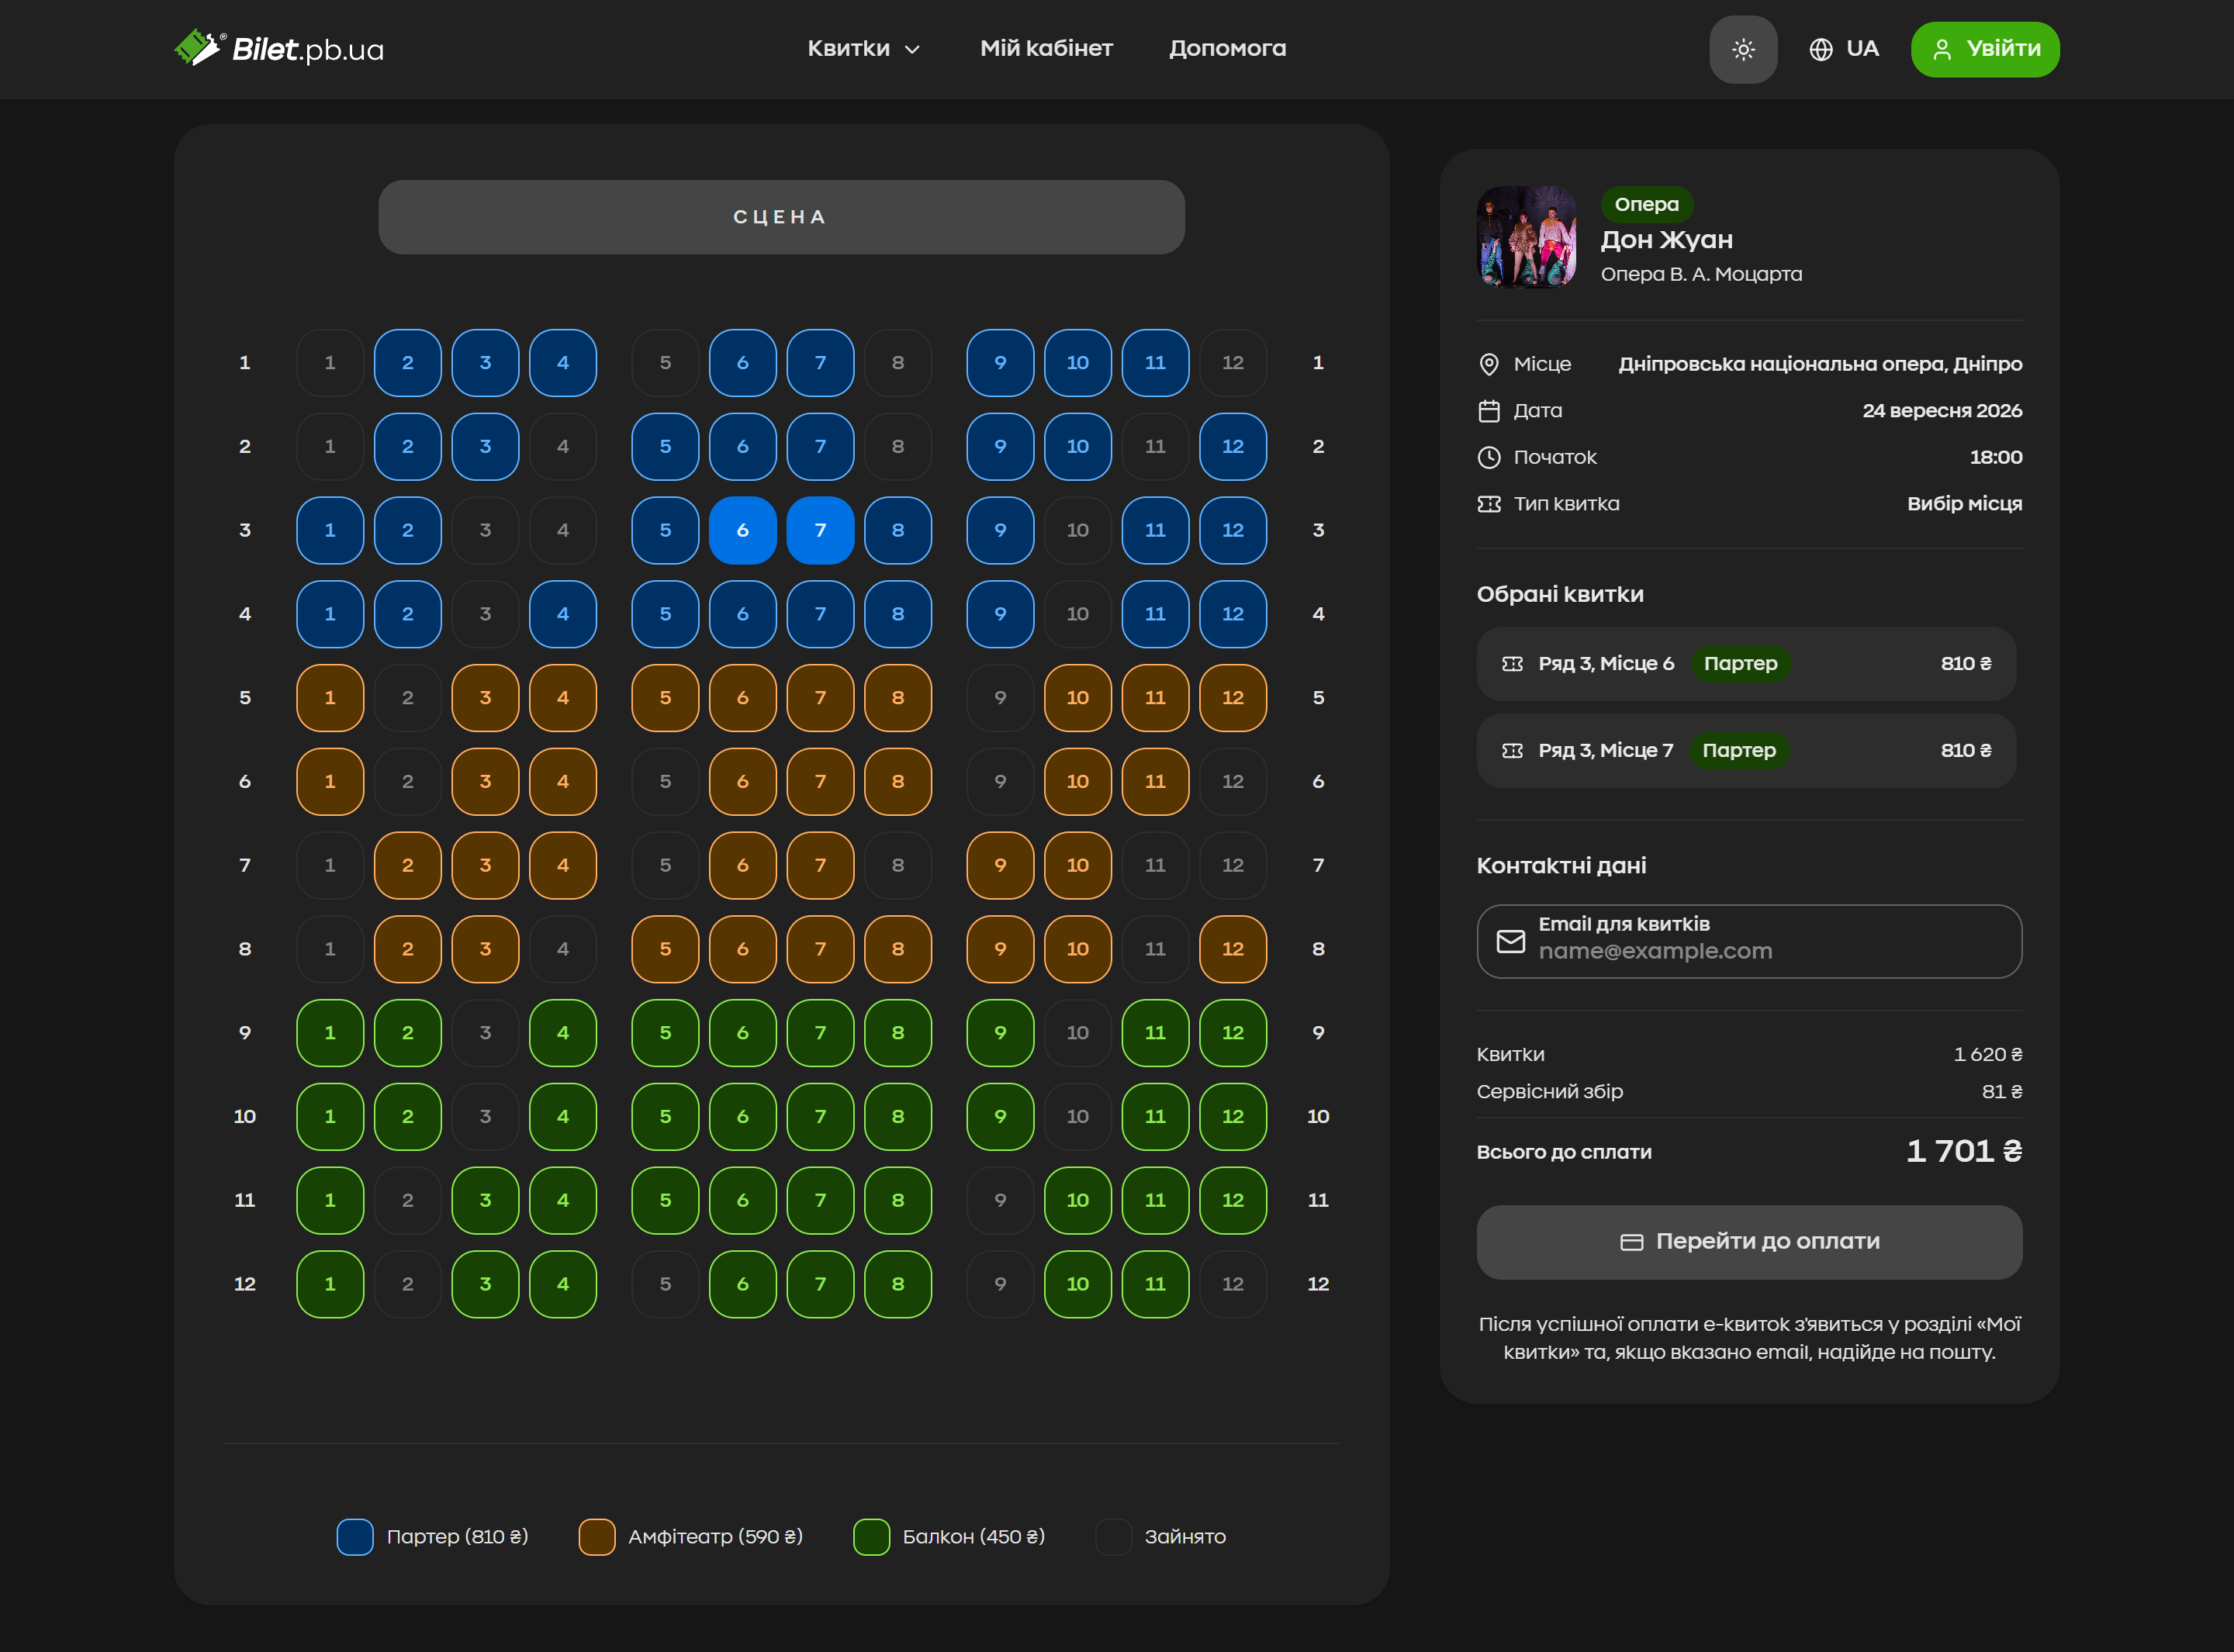Viewport: 2234px width, 1652px height.
Task: Click the dark Зайнято legend swatch
Action: click(x=1113, y=1537)
